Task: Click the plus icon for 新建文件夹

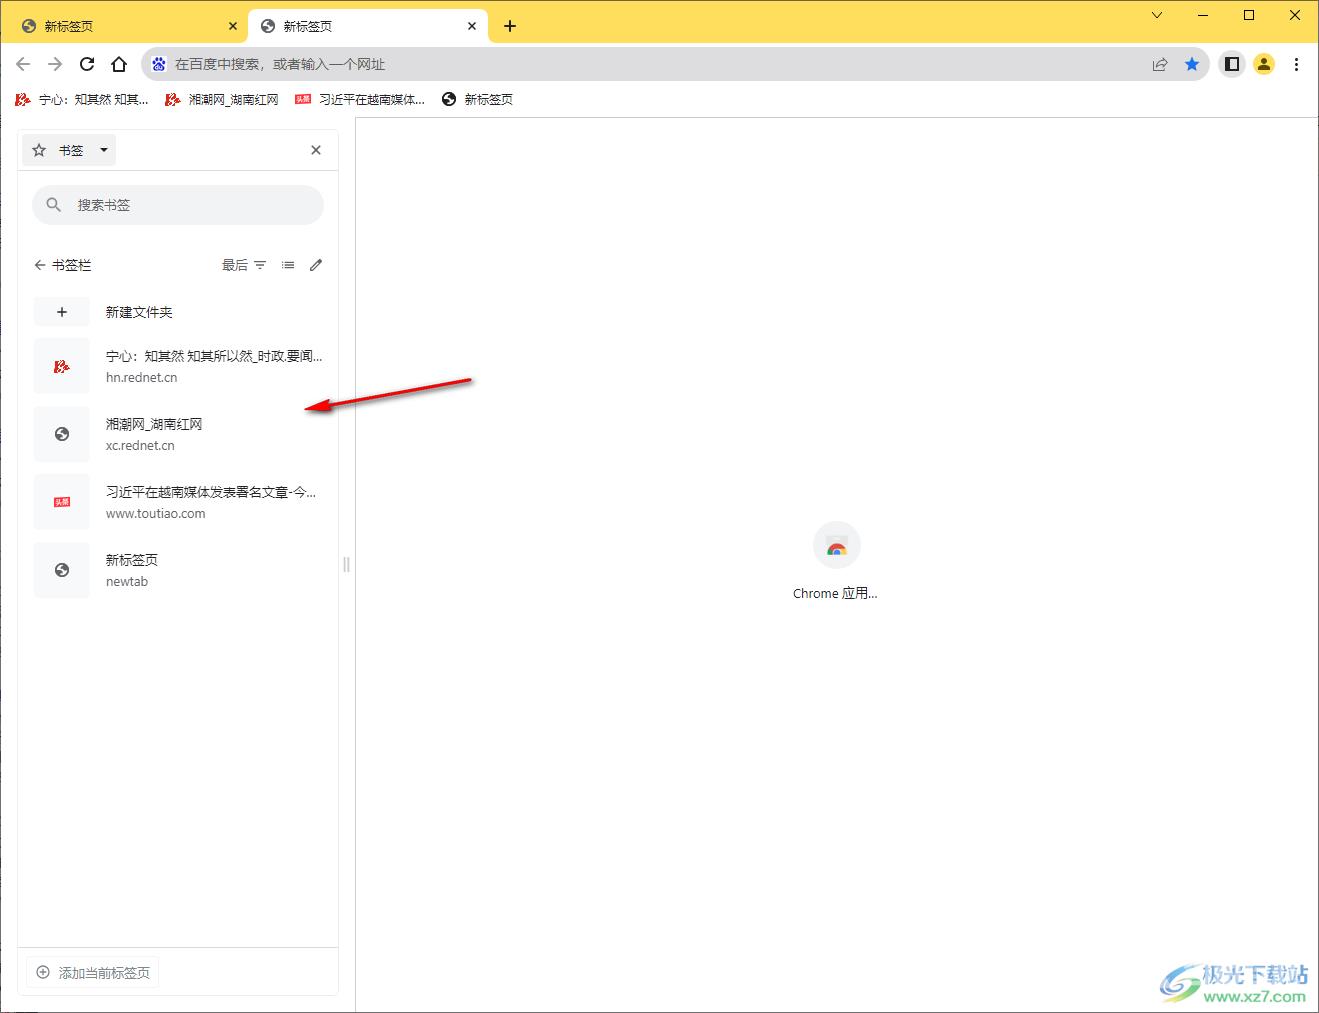Action: click(x=62, y=312)
